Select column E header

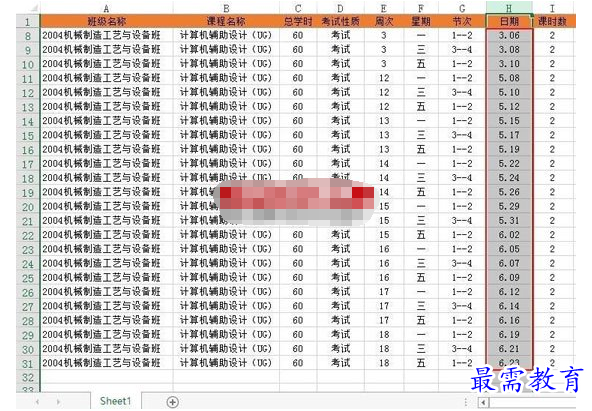(384, 8)
